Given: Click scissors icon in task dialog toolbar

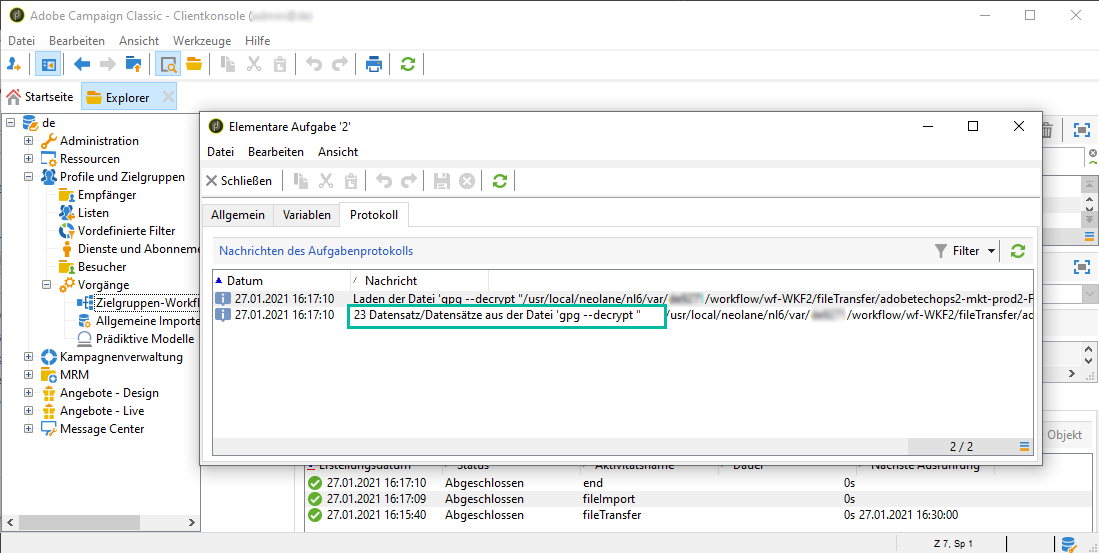Looking at the screenshot, I should tap(325, 181).
